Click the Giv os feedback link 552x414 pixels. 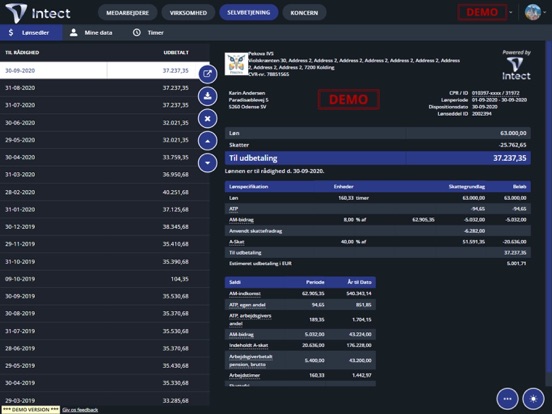(x=80, y=410)
